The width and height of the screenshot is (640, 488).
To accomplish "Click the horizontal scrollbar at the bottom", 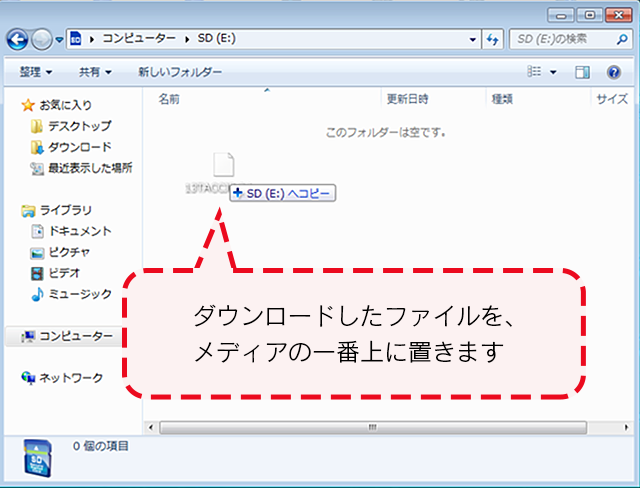I will 370,427.
